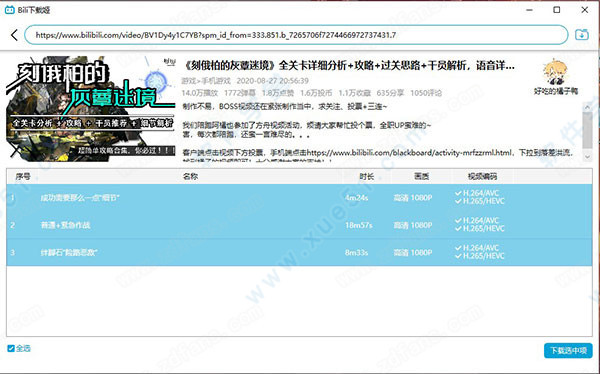This screenshot has width=600, height=374.
Task: Click the 时长 column header
Action: coord(366,176)
